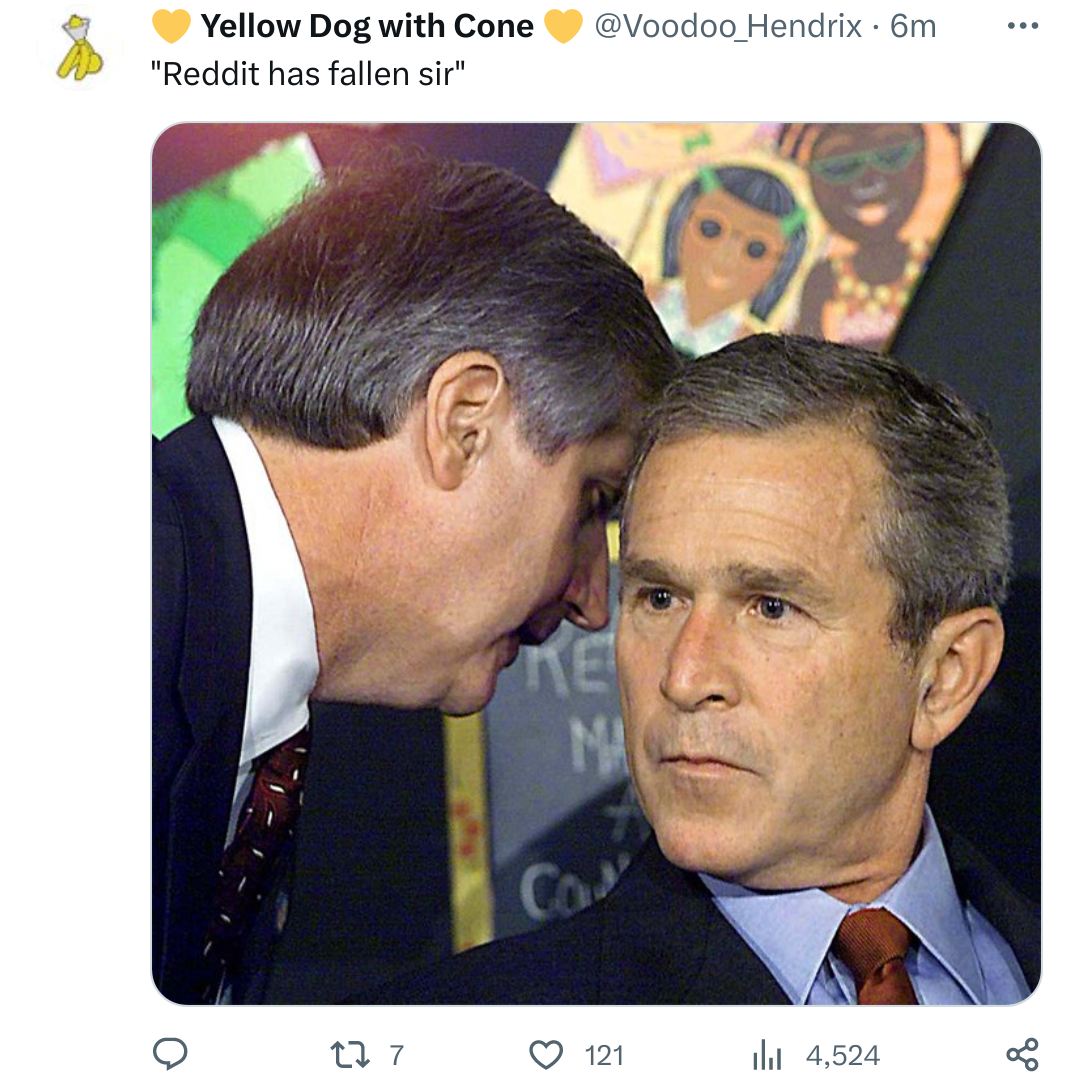Like the tweet with the heart icon
Screen dimensions: 1080x1090
pyautogui.click(x=545, y=1054)
